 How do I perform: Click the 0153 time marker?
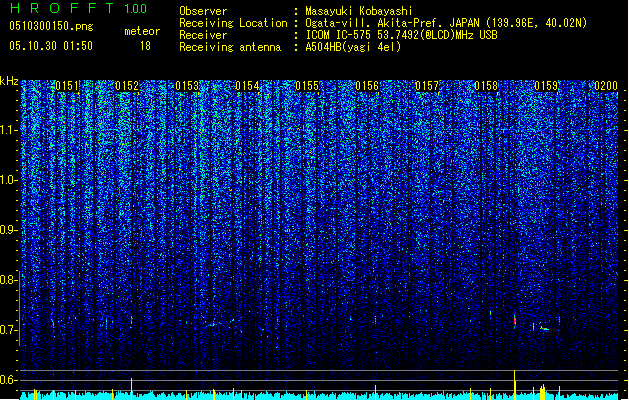pos(187,86)
